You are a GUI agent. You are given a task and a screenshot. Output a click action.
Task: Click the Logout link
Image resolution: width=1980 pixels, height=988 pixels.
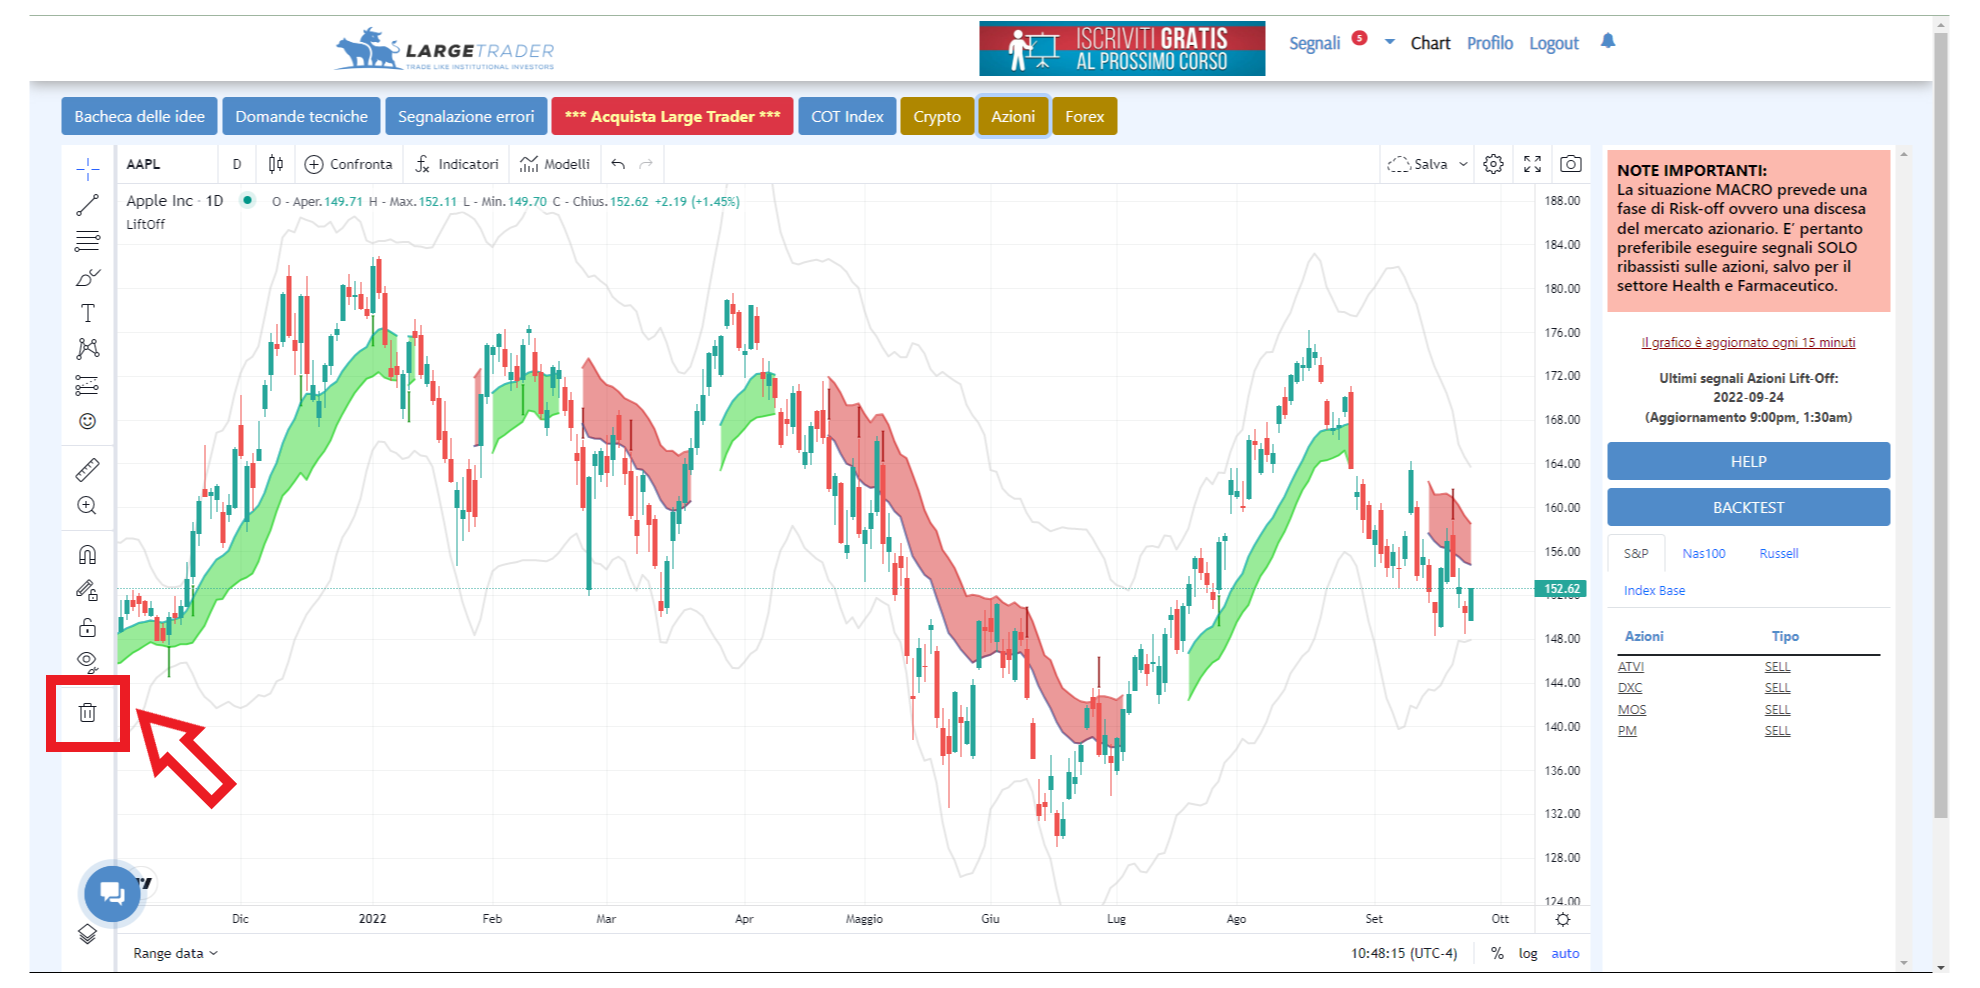[1553, 43]
